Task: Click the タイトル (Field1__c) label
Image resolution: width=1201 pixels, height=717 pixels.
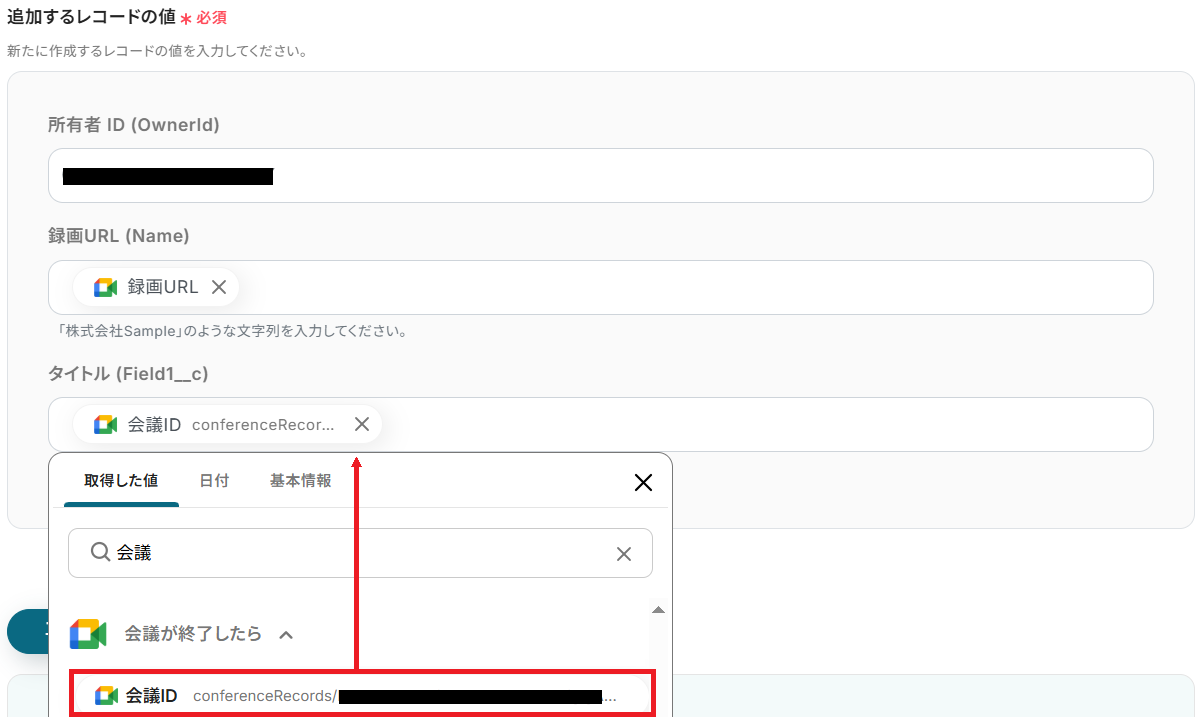Action: pyautogui.click(x=128, y=373)
